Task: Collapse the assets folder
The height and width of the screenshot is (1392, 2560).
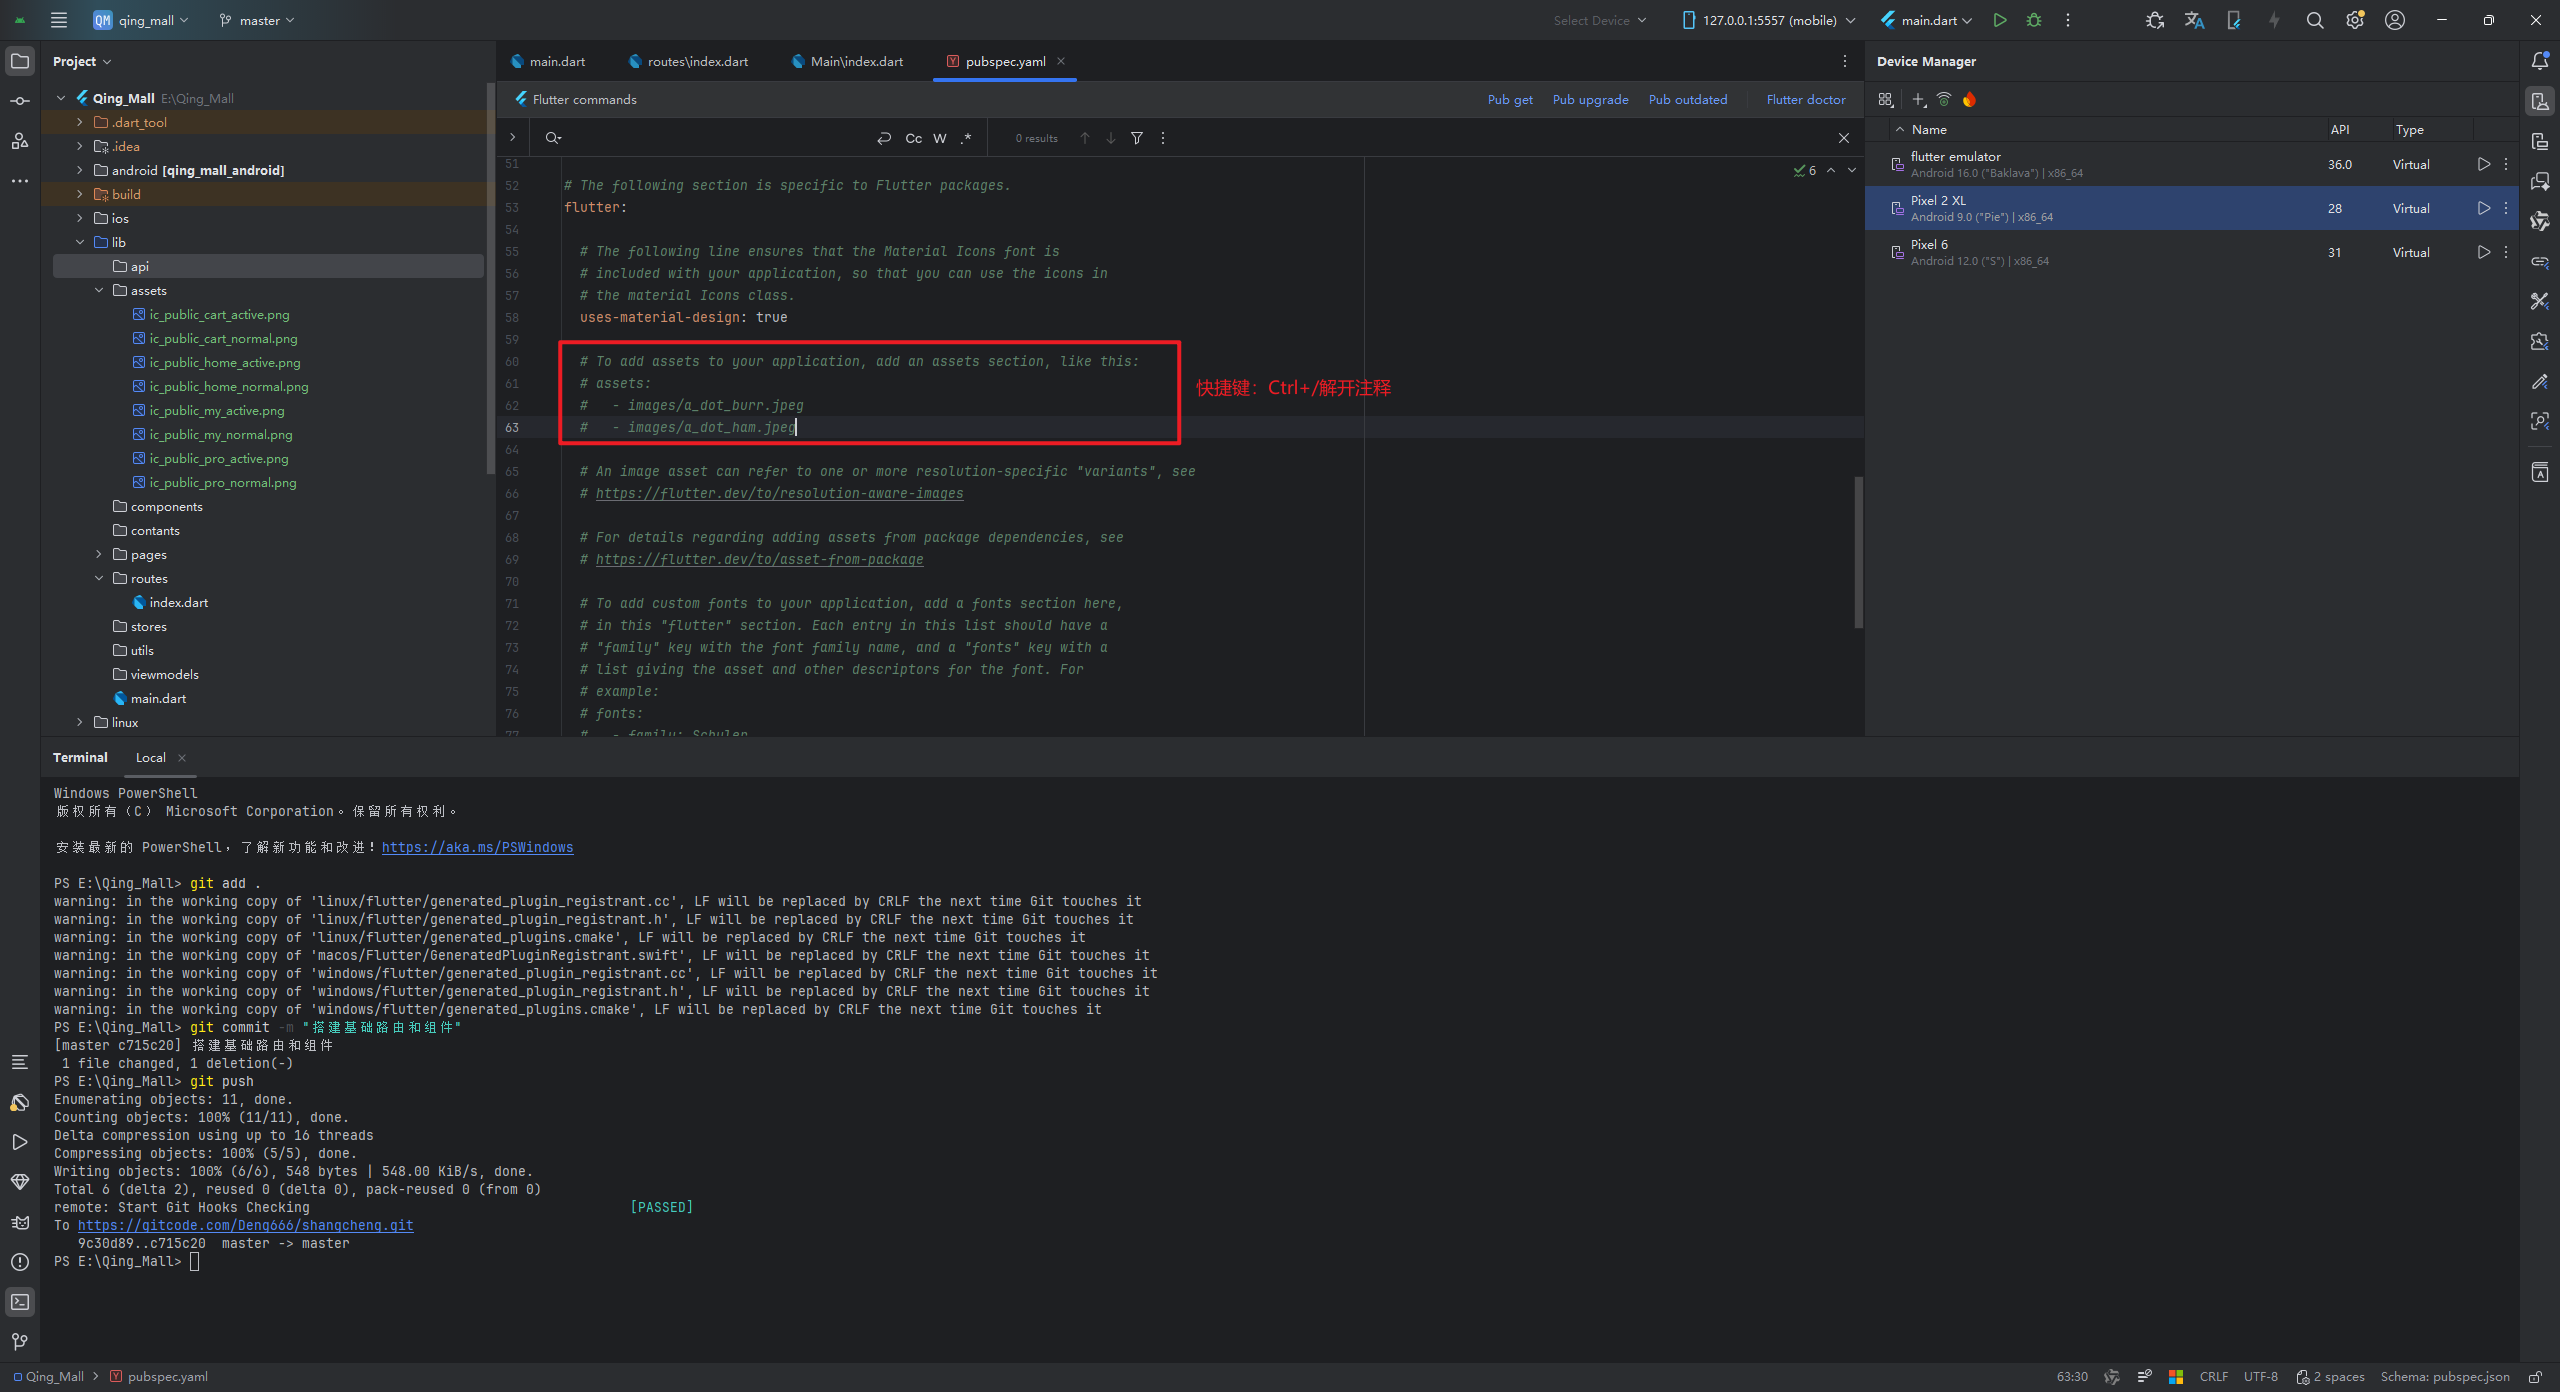Action: tap(99, 290)
